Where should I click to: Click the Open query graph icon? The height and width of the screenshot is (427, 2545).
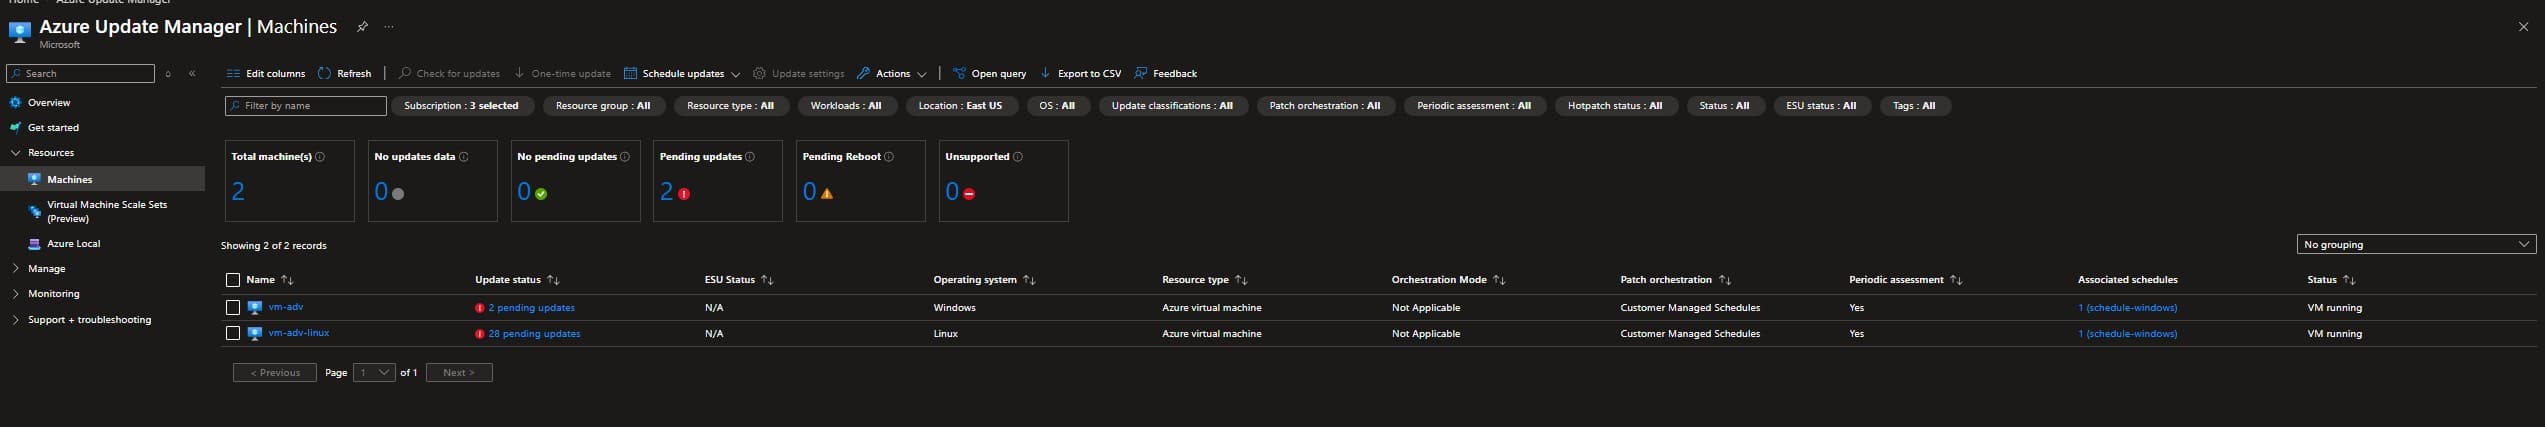[959, 74]
